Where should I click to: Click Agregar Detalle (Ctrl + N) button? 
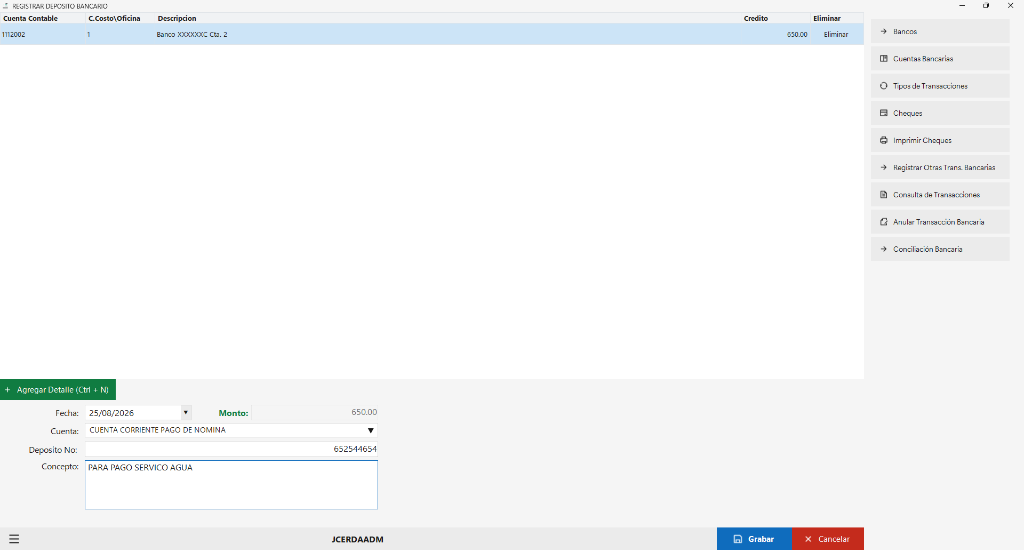[58, 390]
